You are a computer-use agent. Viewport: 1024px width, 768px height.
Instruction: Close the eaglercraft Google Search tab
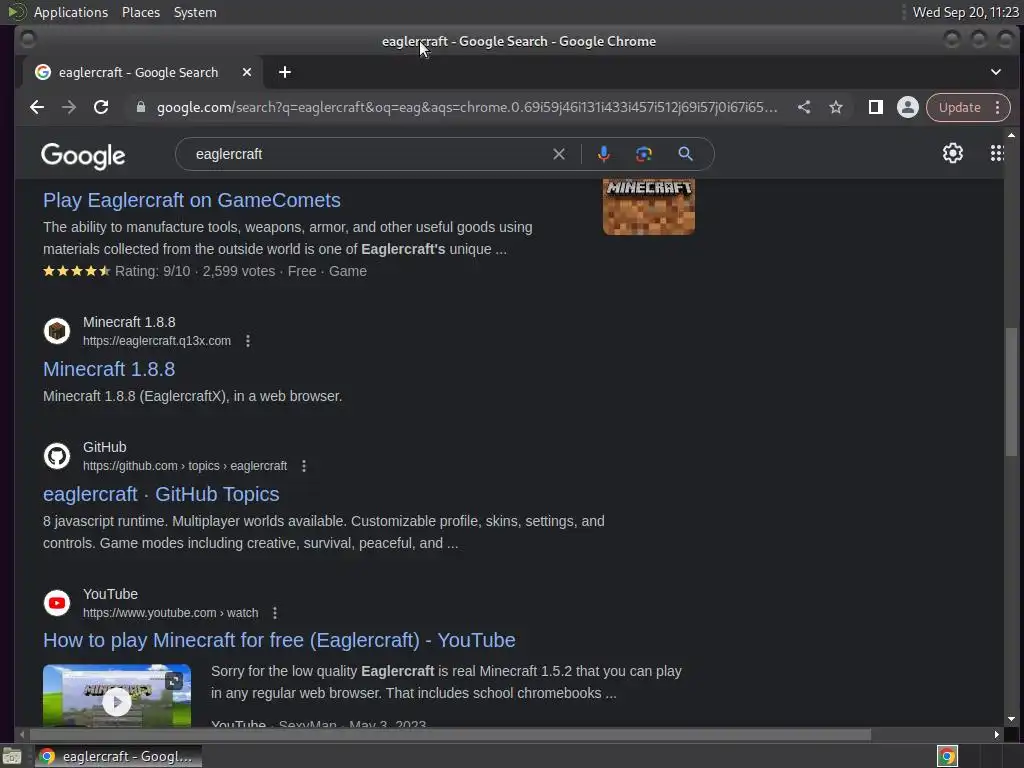coord(247,72)
